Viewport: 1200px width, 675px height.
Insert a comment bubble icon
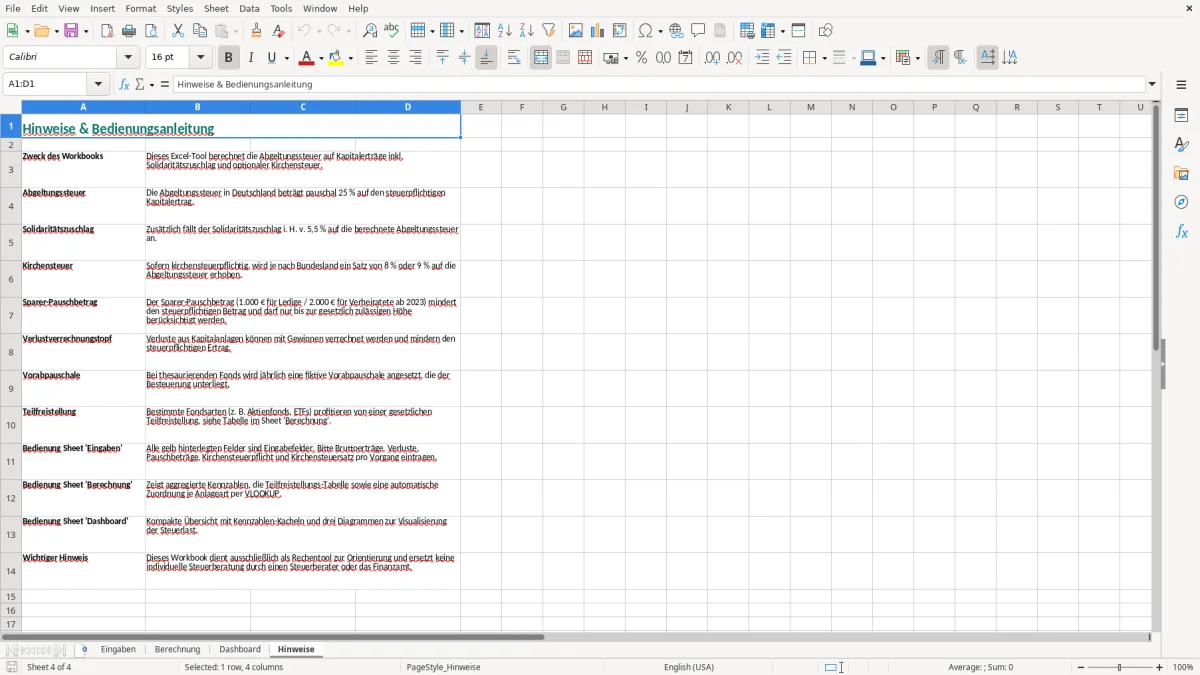coord(698,31)
